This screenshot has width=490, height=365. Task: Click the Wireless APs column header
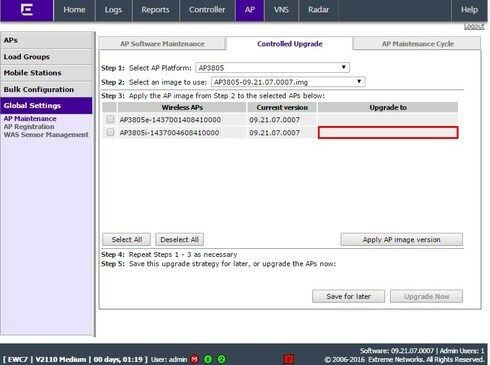(182, 107)
